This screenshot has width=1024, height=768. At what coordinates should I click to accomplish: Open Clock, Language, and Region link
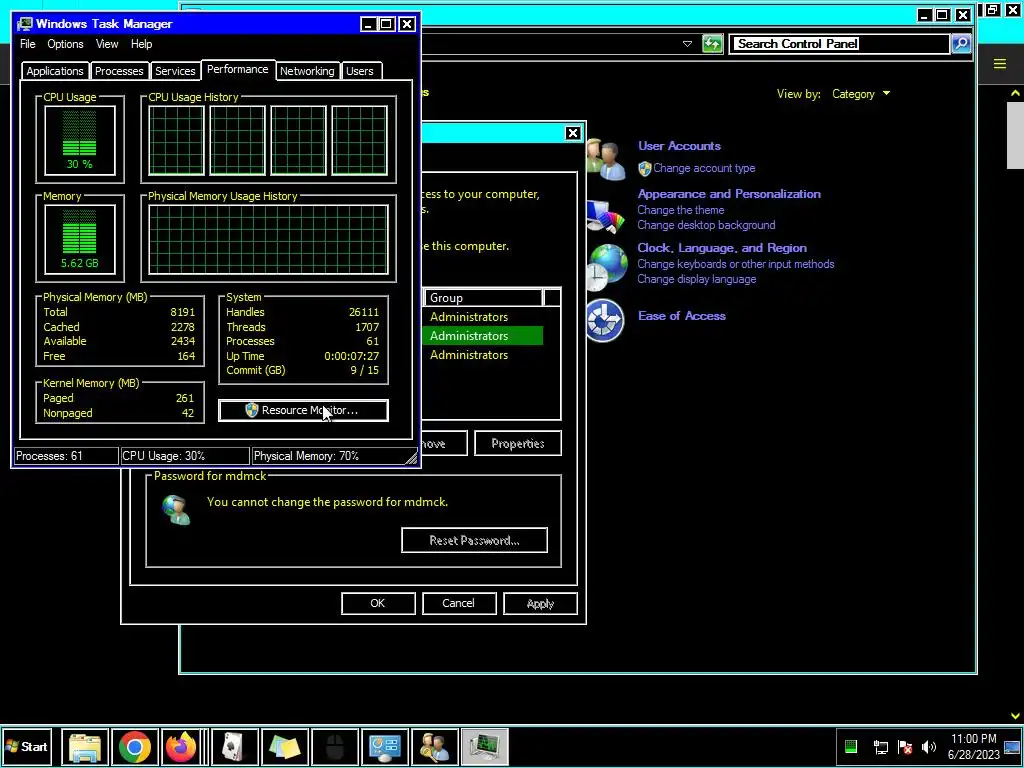[x=722, y=248]
